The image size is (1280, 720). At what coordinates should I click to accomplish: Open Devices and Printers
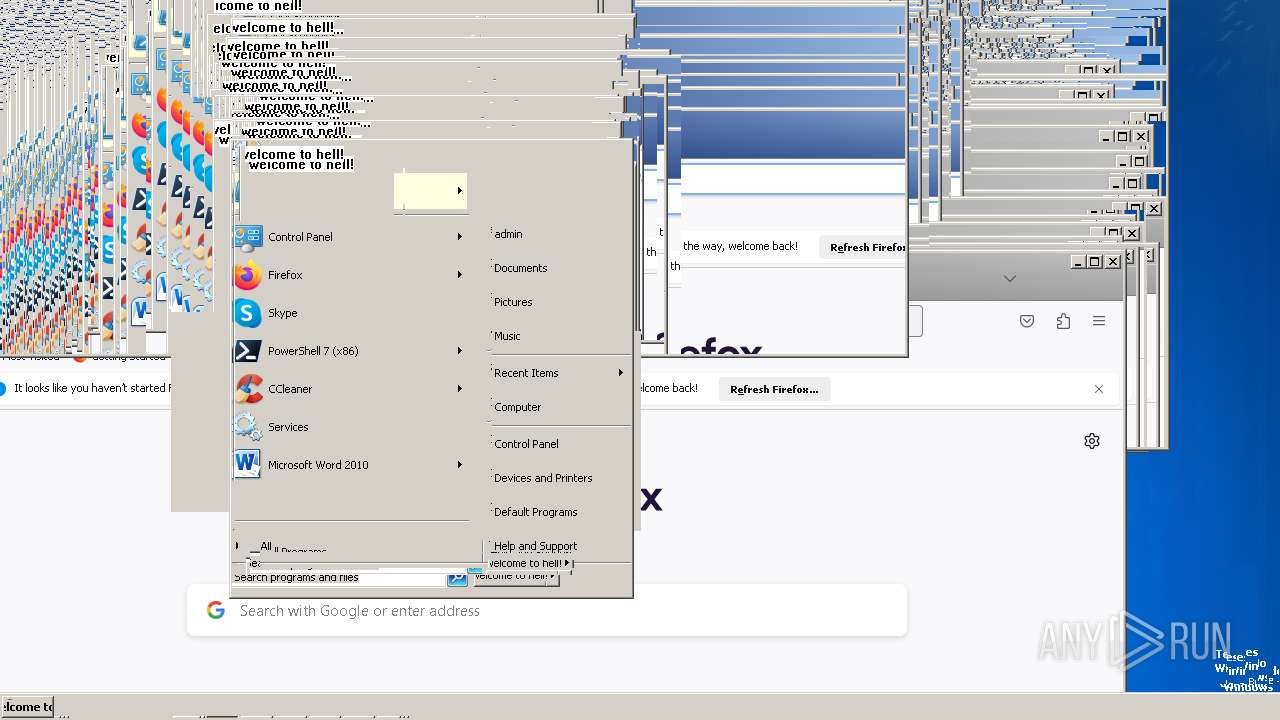(x=543, y=478)
